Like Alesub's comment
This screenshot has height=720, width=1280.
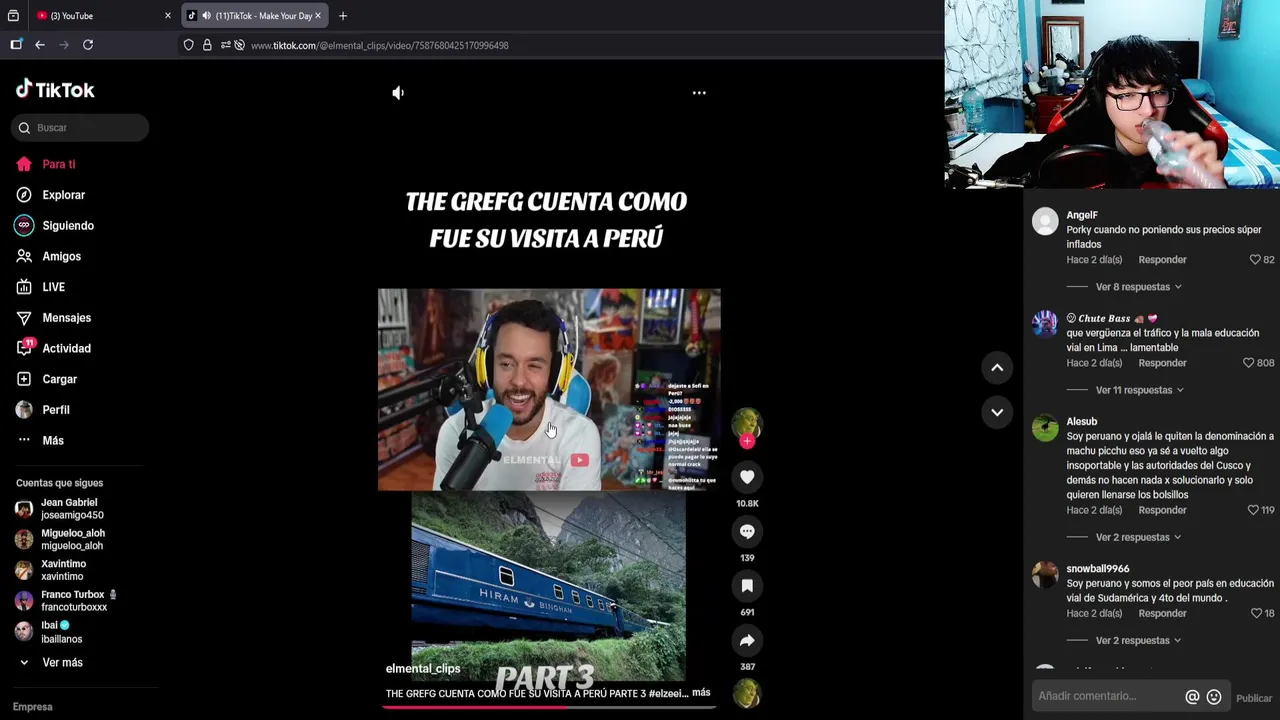(1253, 510)
